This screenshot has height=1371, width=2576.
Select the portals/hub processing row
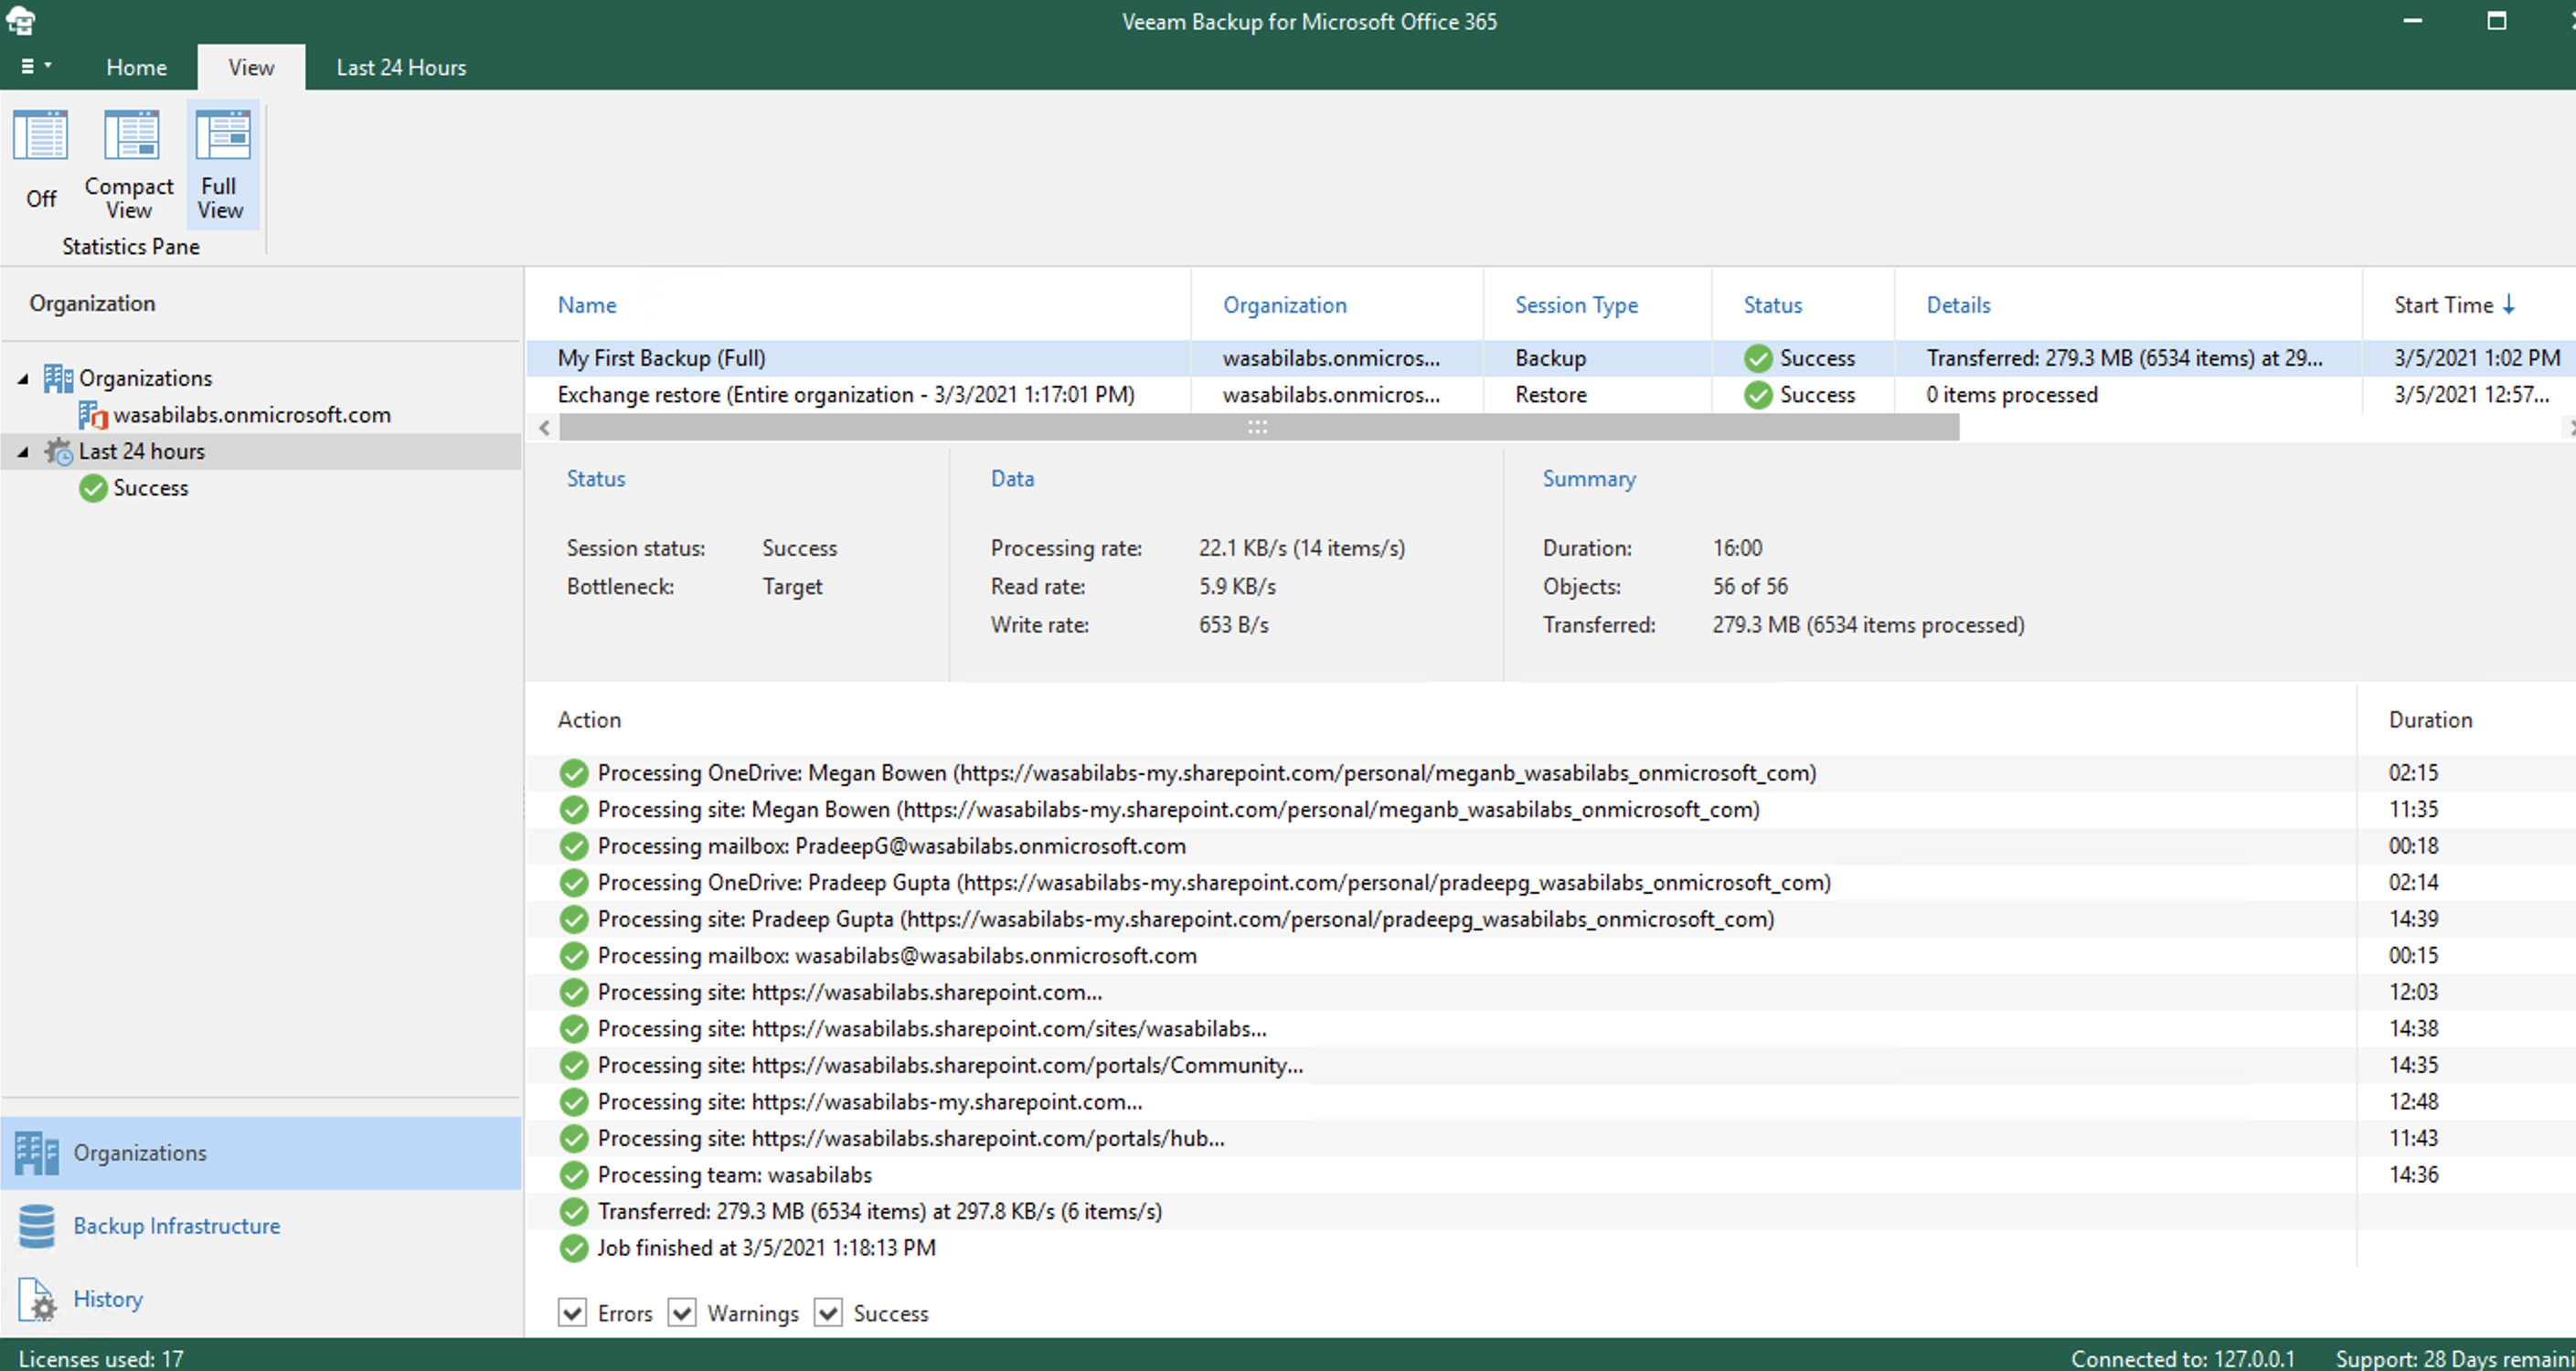point(1551,1138)
